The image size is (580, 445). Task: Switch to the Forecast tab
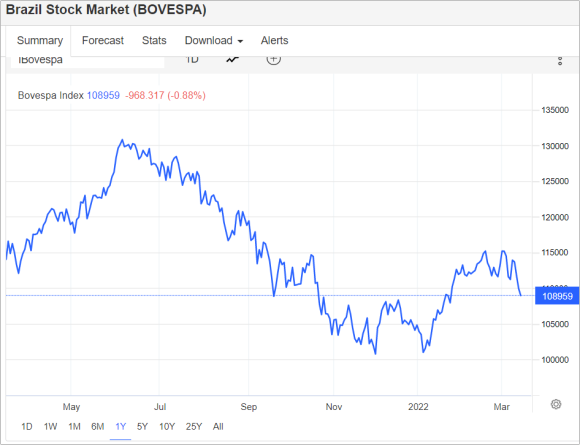[102, 40]
